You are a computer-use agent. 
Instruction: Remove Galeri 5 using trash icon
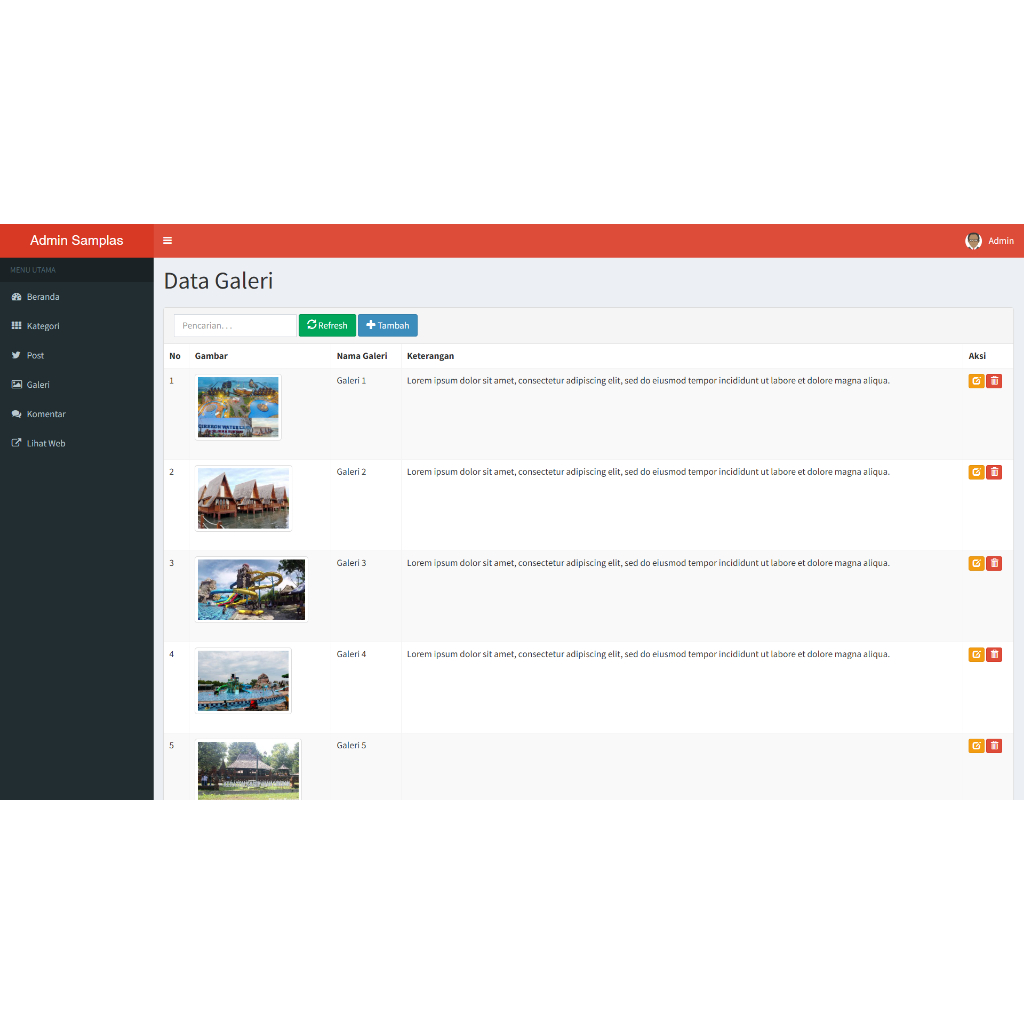click(x=994, y=746)
